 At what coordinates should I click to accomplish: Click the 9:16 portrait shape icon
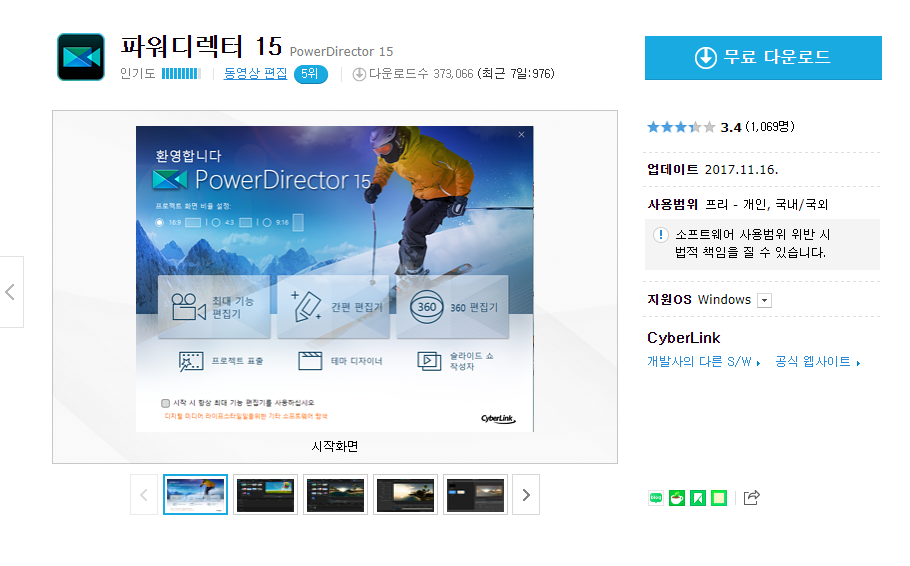pyautogui.click(x=298, y=222)
